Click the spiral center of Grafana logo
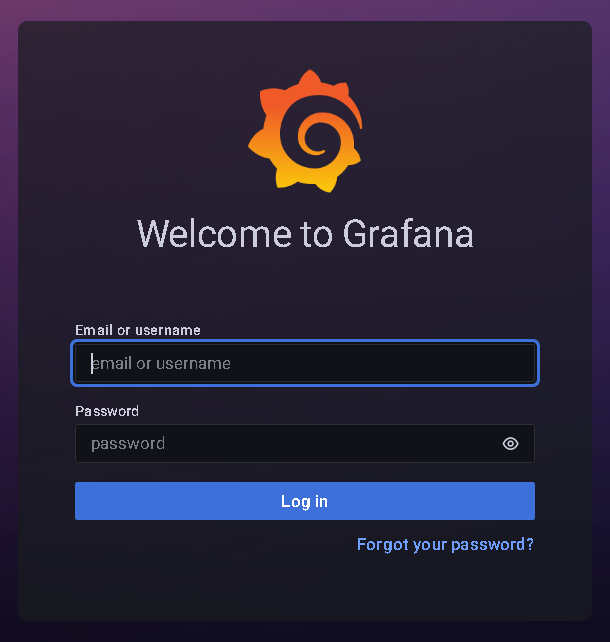Screen dimensions: 610x642 tap(315, 135)
